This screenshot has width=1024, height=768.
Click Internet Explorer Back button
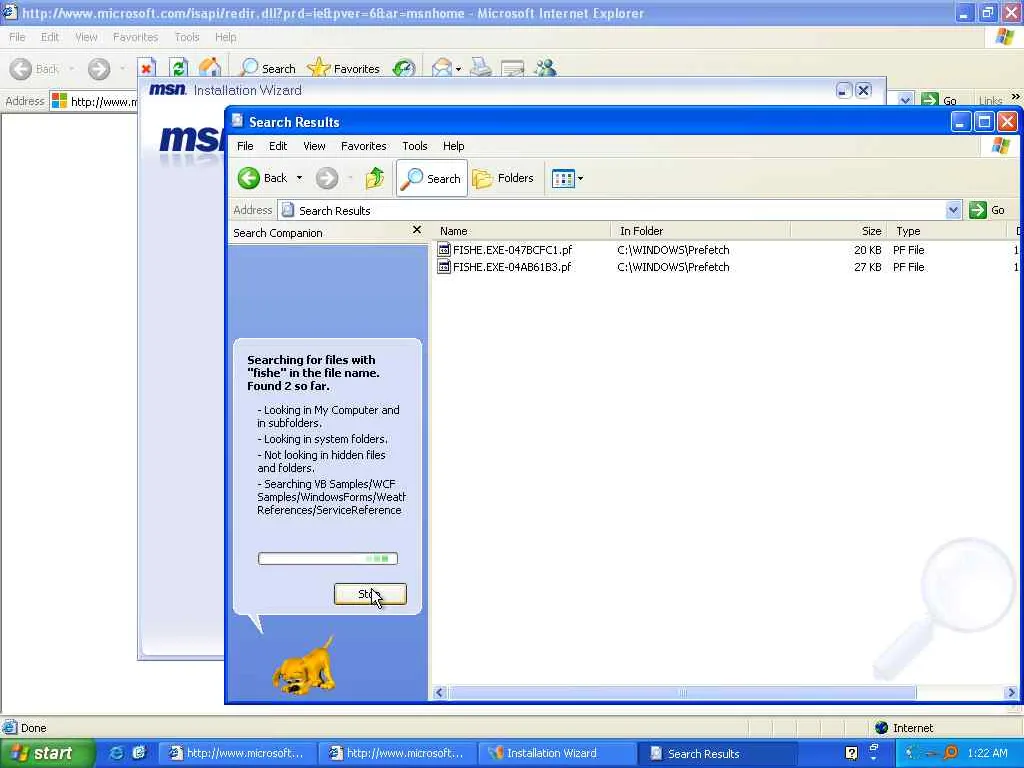35,69
